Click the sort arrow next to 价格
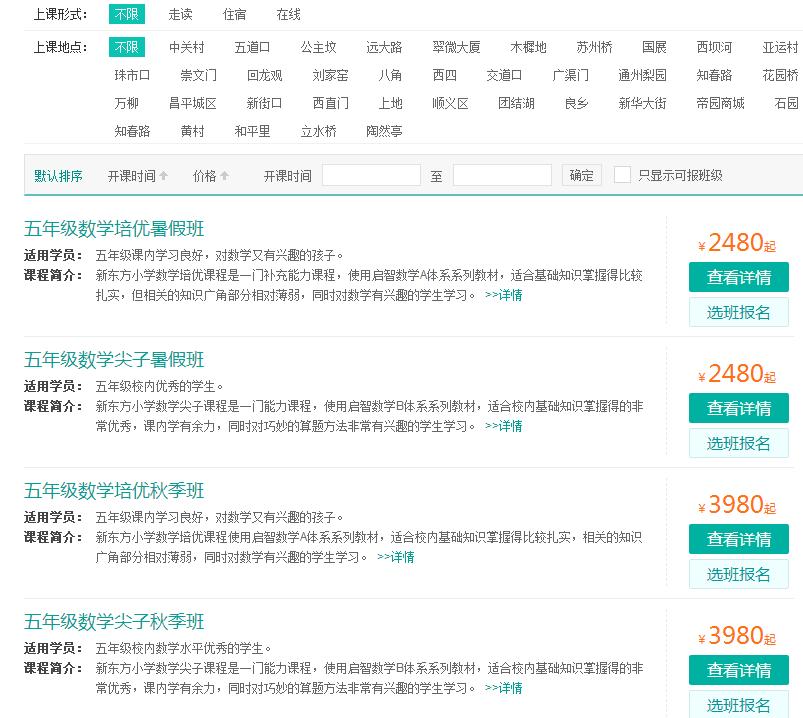Viewport: 803px width, 718px height. (x=226, y=174)
